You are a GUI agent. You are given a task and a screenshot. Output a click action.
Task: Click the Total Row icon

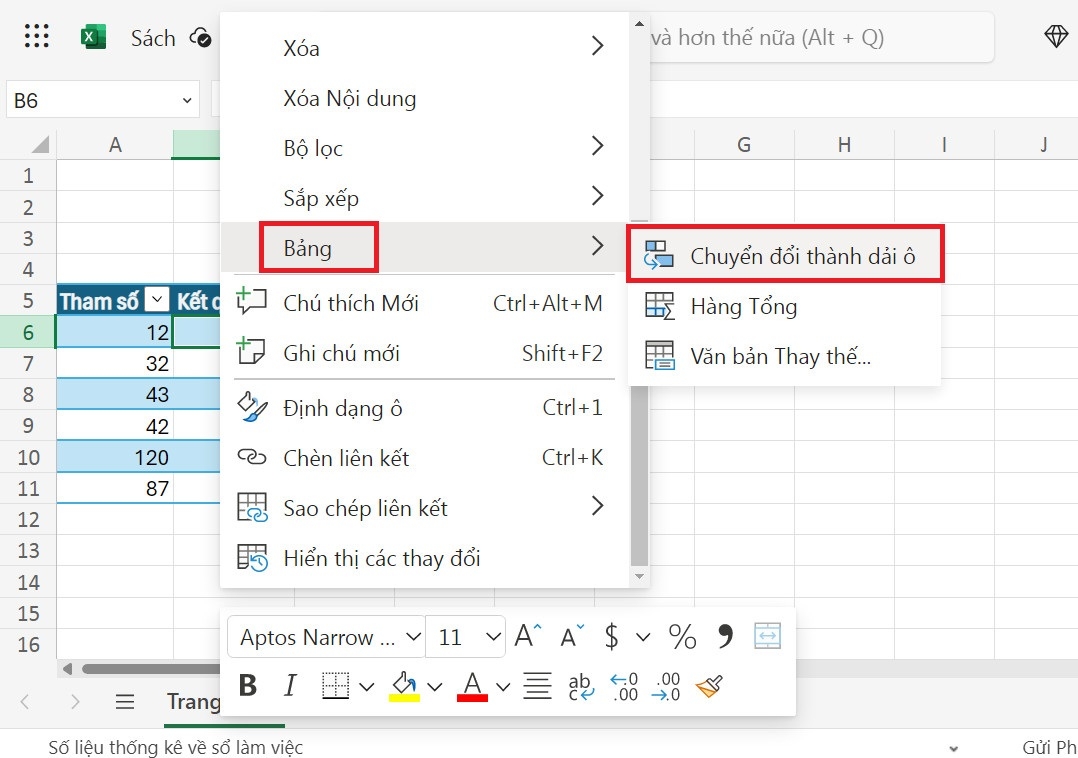(659, 305)
